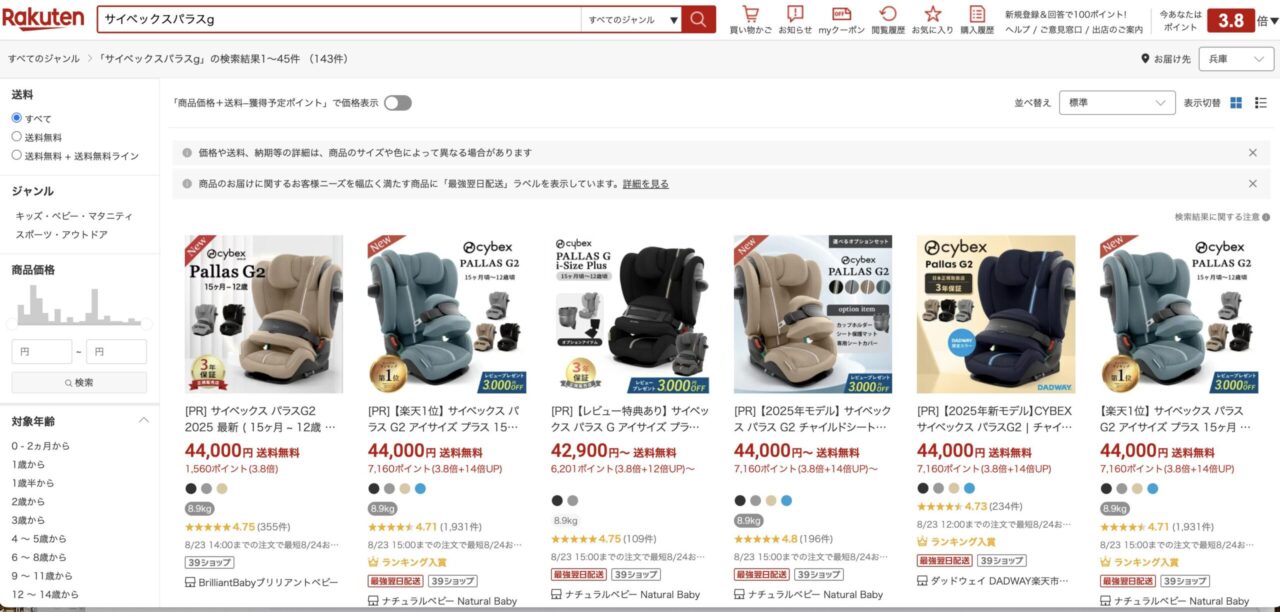Toggle price display including shipping and points

pos(398,103)
